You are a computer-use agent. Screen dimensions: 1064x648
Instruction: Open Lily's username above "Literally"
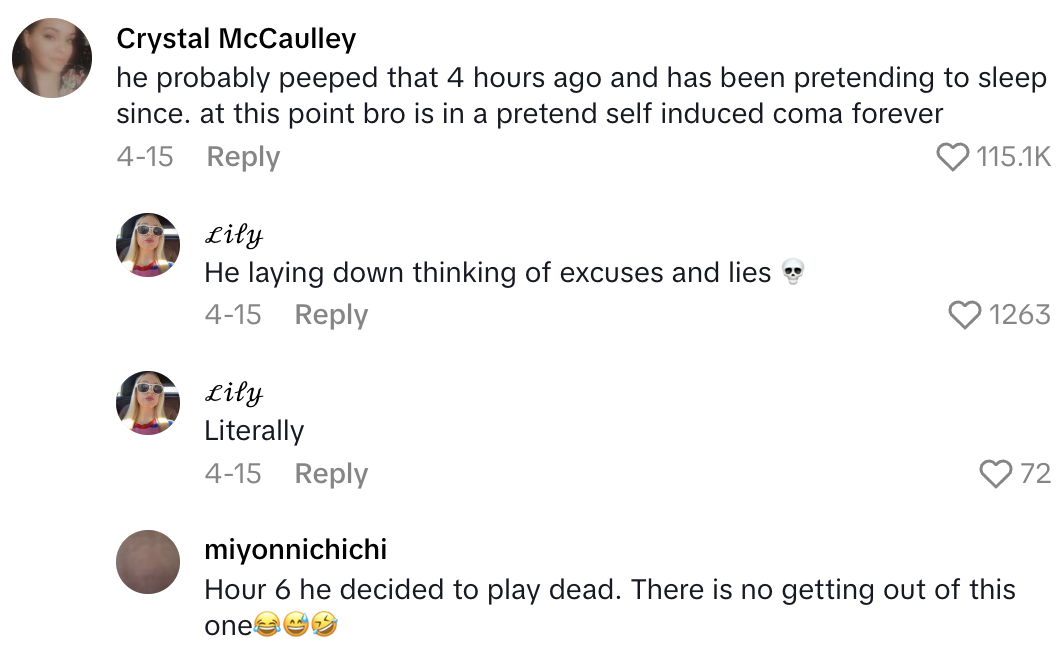pos(233,393)
